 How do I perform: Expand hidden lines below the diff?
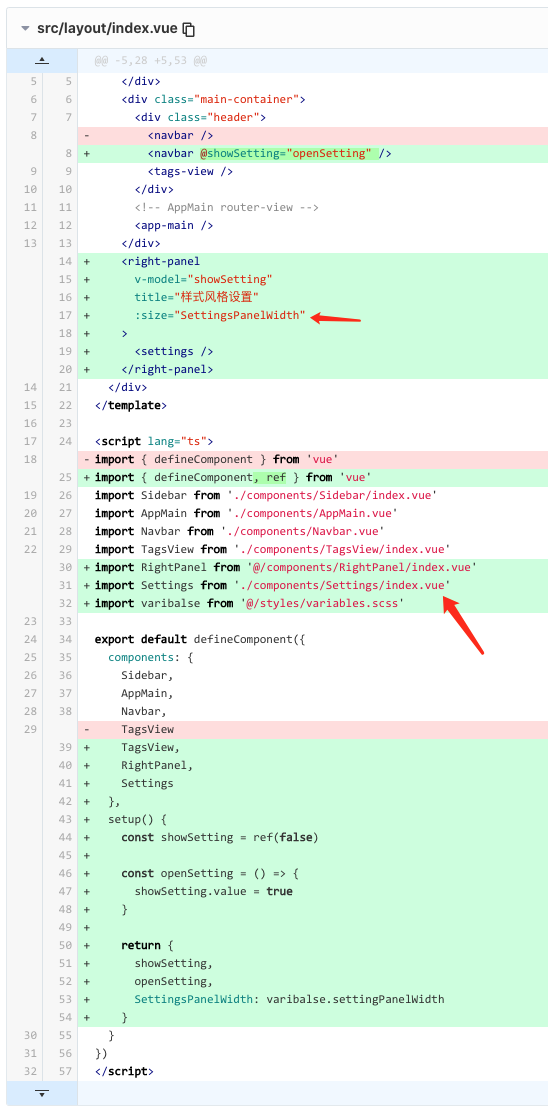[x=42, y=1093]
